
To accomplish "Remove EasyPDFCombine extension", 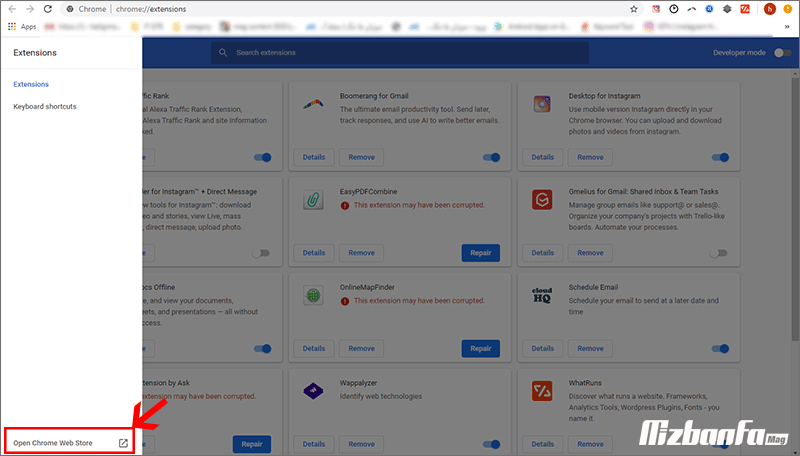I will tap(361, 253).
